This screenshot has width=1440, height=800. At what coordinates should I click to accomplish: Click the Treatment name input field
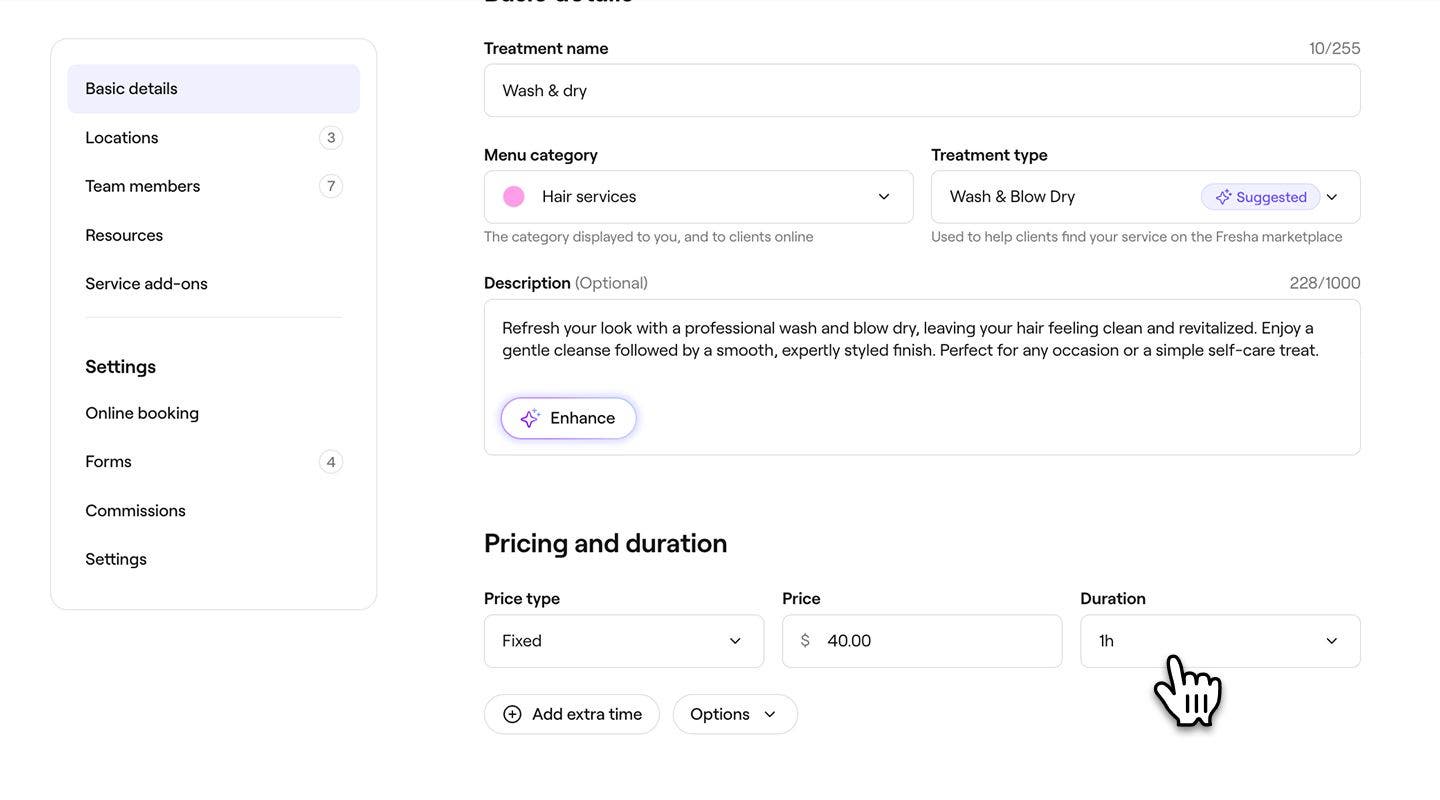coord(921,91)
